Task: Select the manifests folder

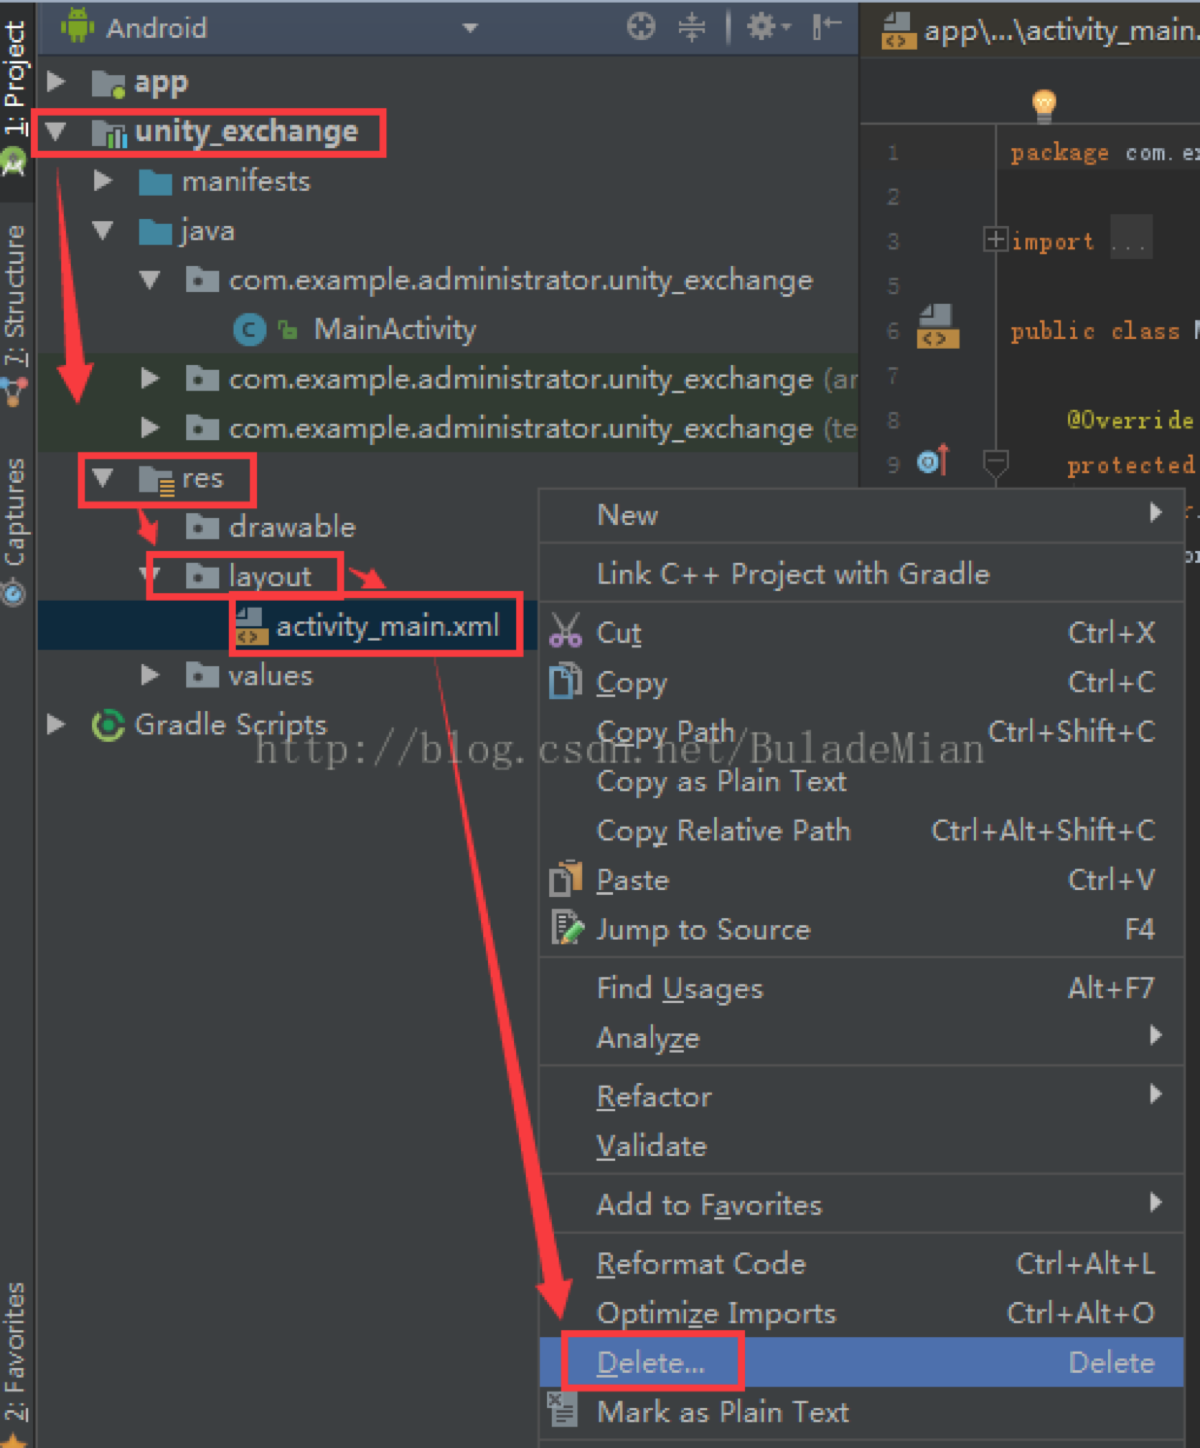Action: point(246,181)
